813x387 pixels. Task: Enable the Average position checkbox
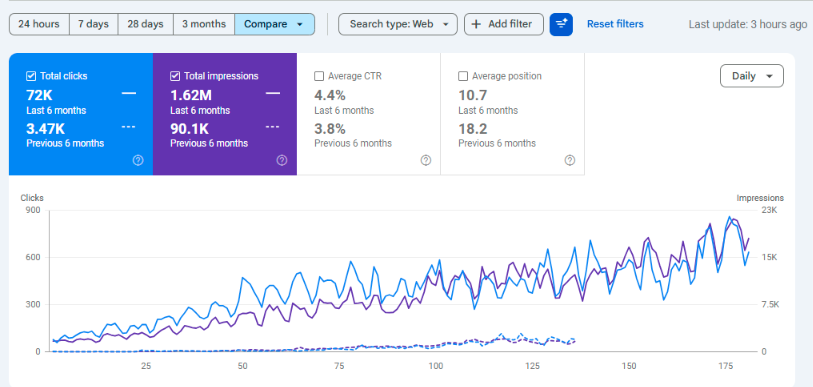(x=462, y=76)
